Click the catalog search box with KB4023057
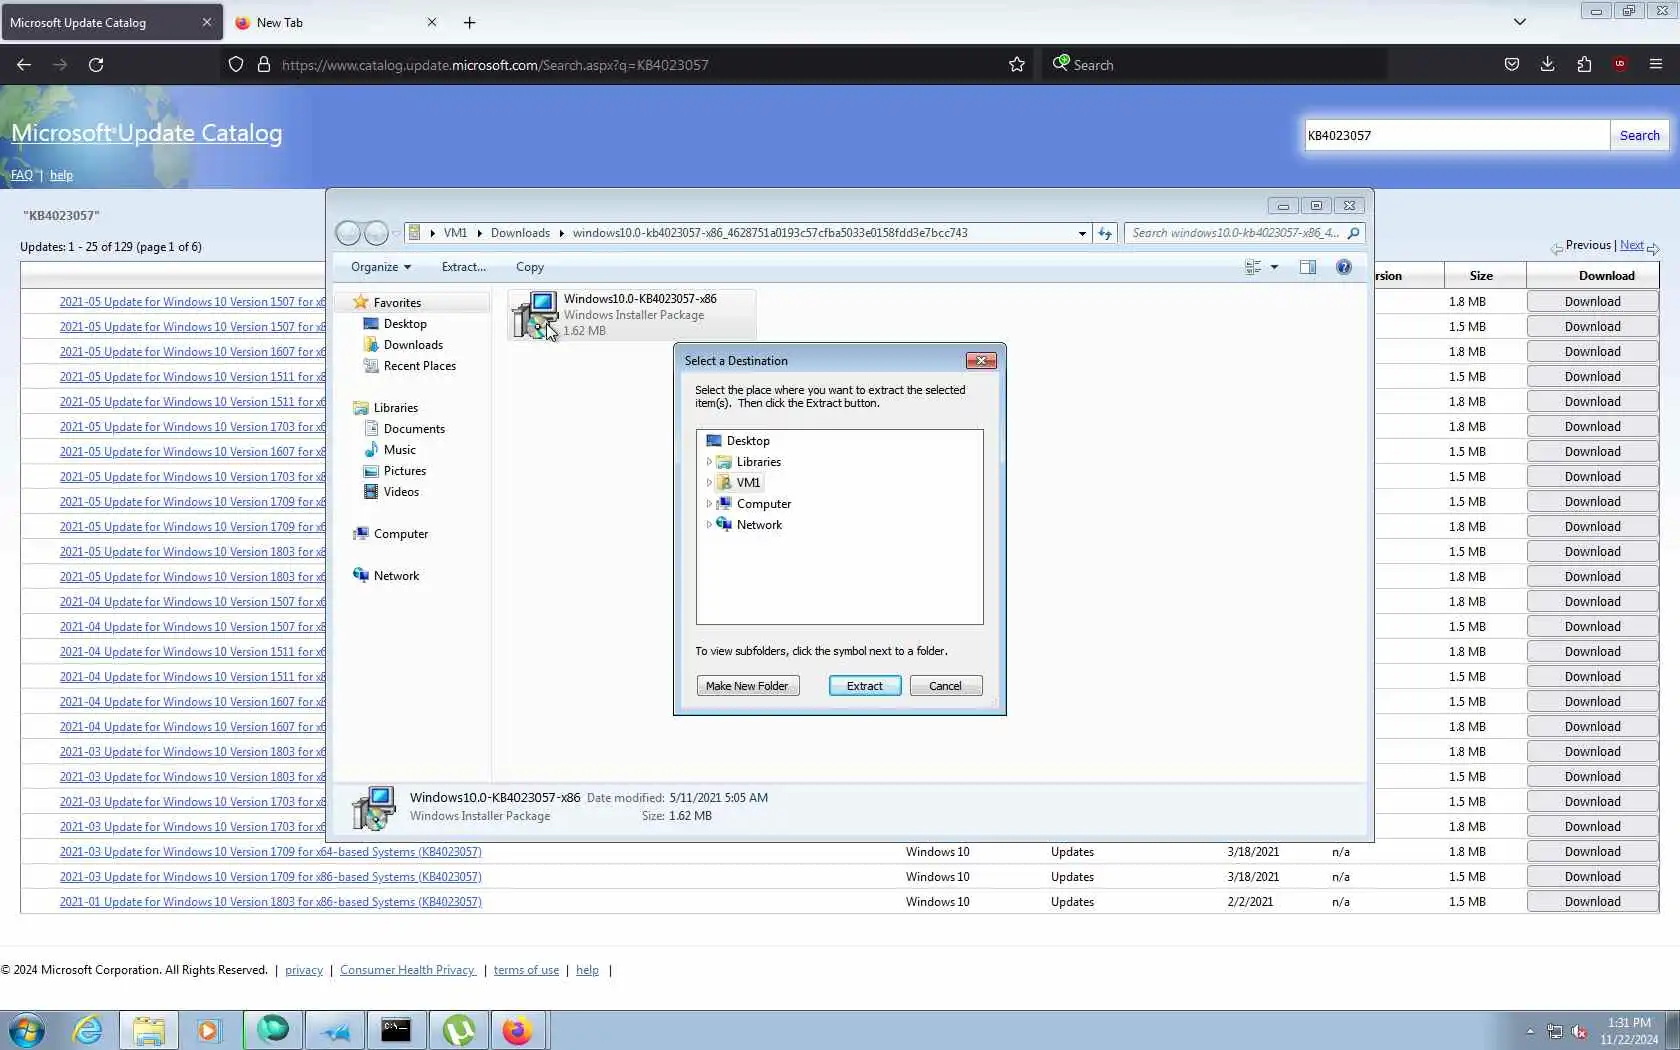1680x1050 pixels. tap(1457, 135)
